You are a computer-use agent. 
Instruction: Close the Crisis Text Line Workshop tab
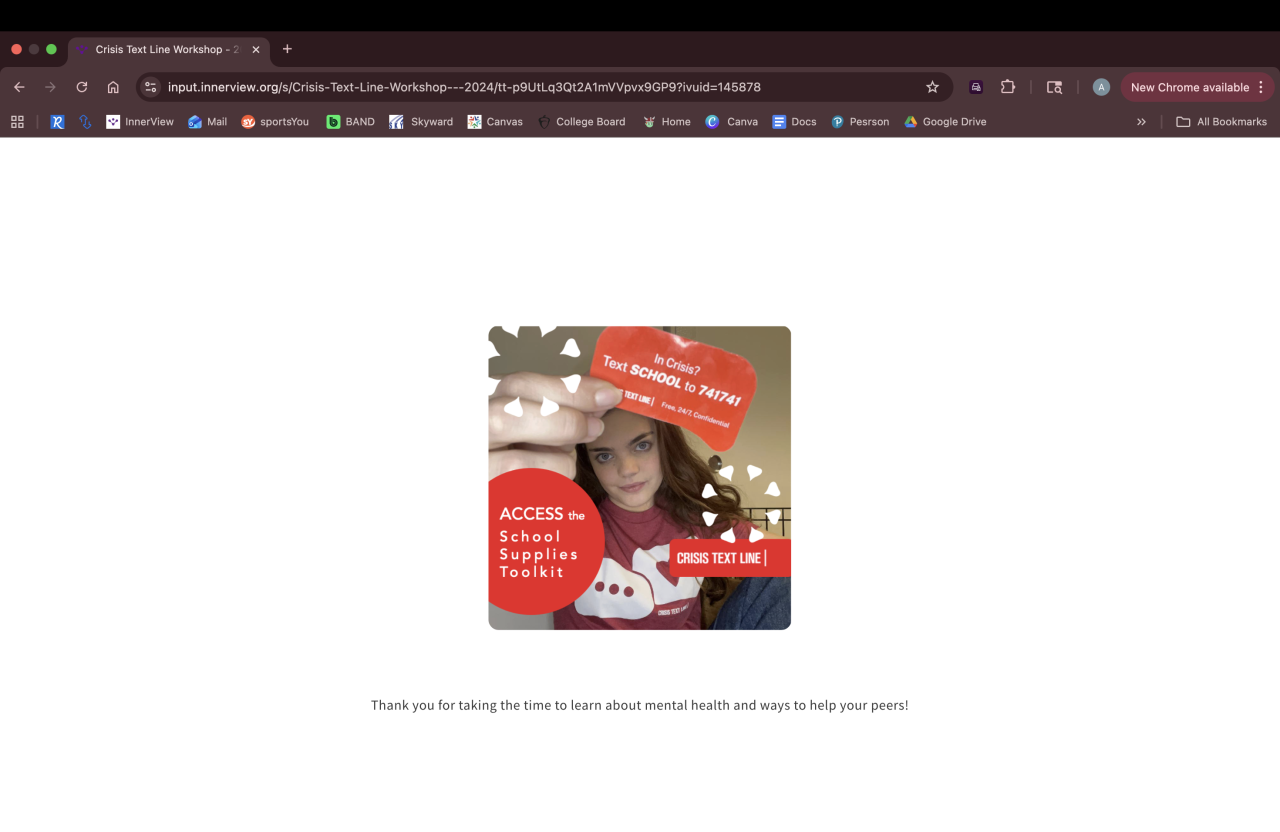point(256,49)
